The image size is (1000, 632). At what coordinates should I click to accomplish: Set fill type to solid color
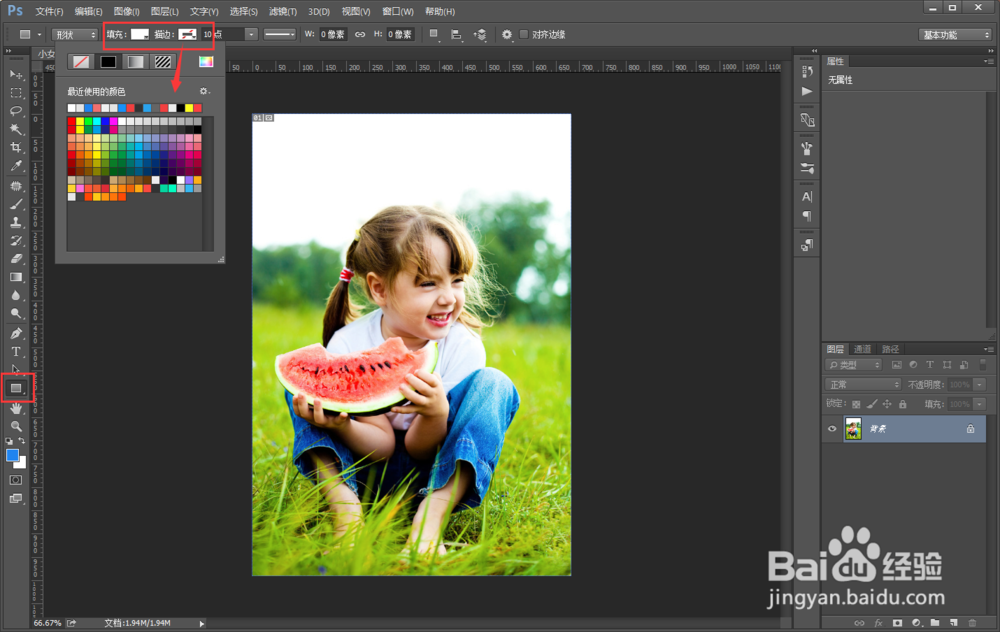108,61
